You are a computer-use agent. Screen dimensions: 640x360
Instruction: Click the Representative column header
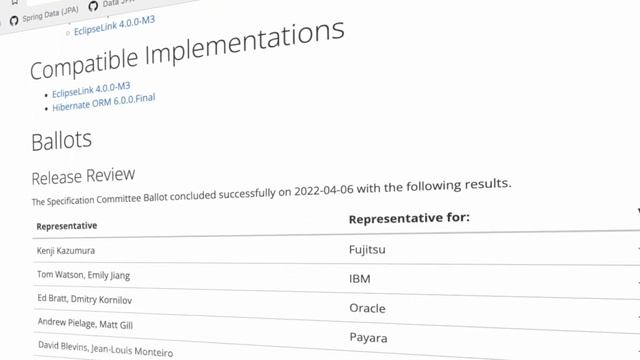67,226
